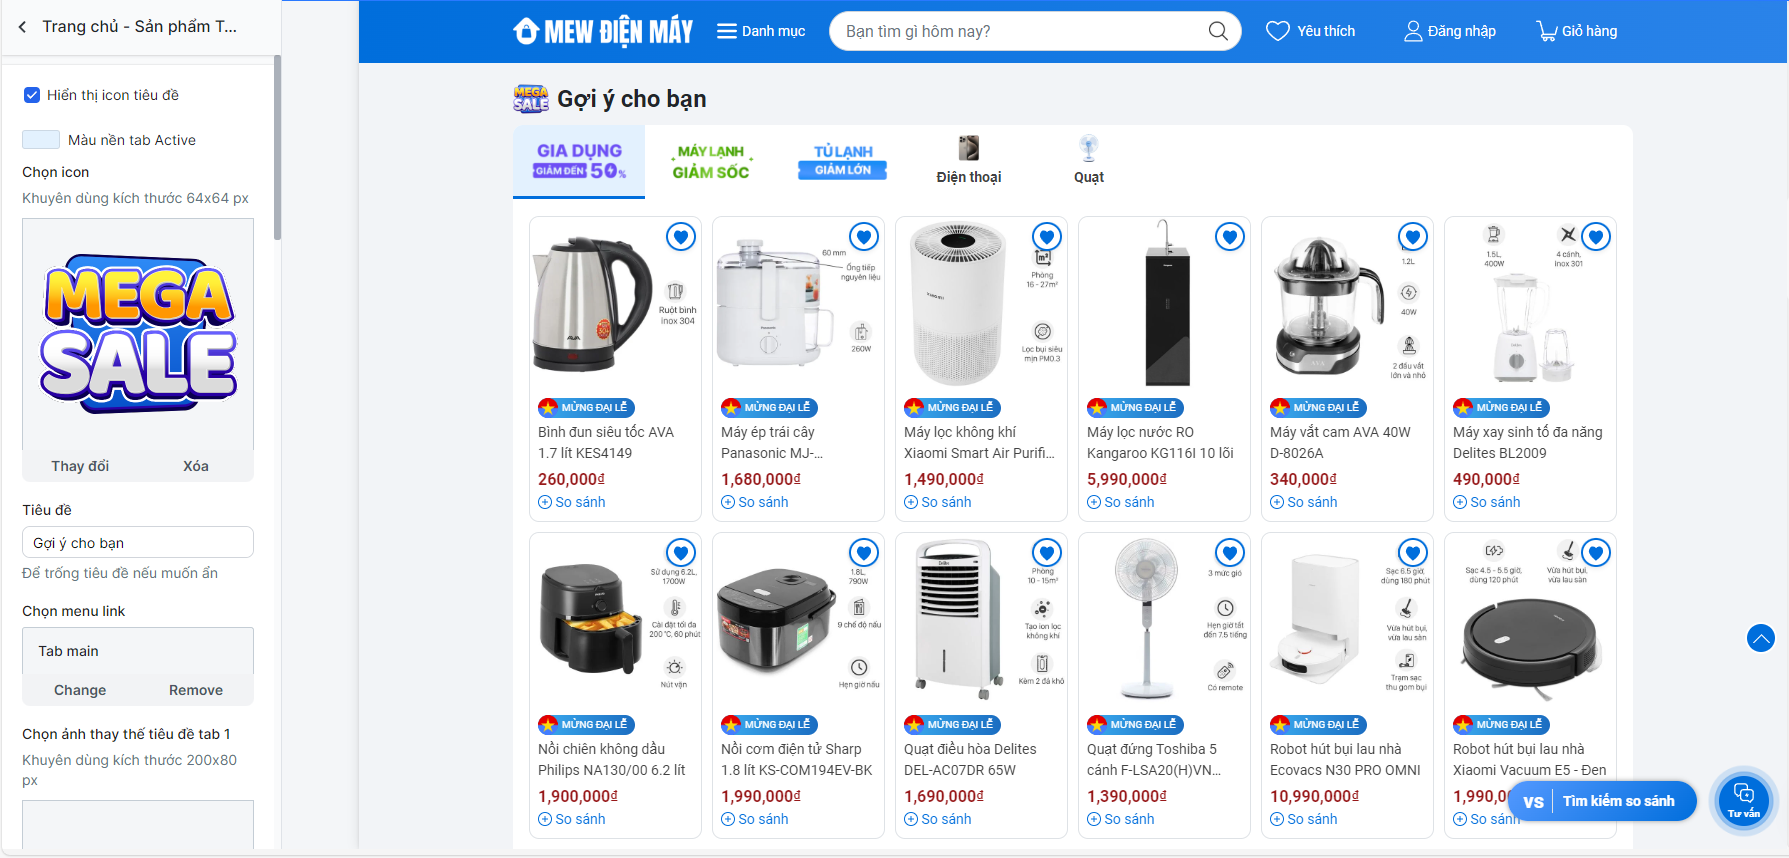
Task: Open the Tư vấn chat bubble
Action: [1744, 800]
